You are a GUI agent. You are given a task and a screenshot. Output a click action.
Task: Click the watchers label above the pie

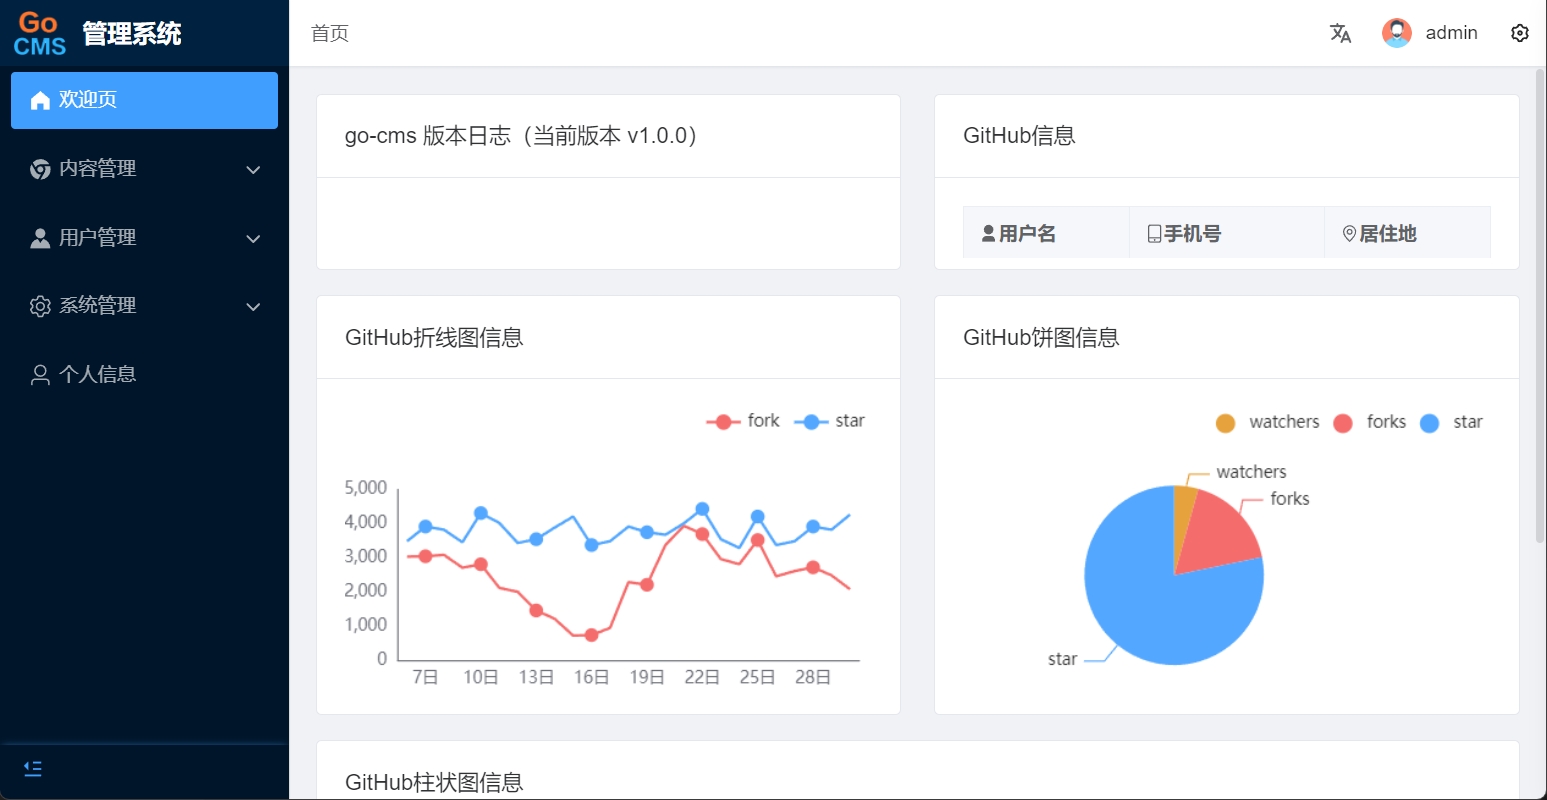coord(1251,472)
